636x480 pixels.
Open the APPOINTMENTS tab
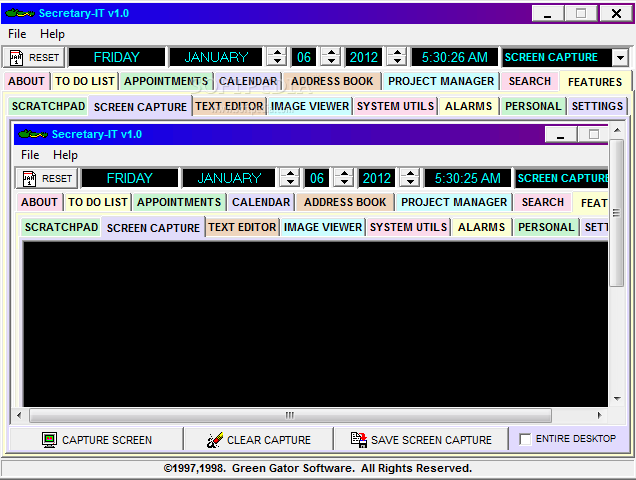click(166, 81)
